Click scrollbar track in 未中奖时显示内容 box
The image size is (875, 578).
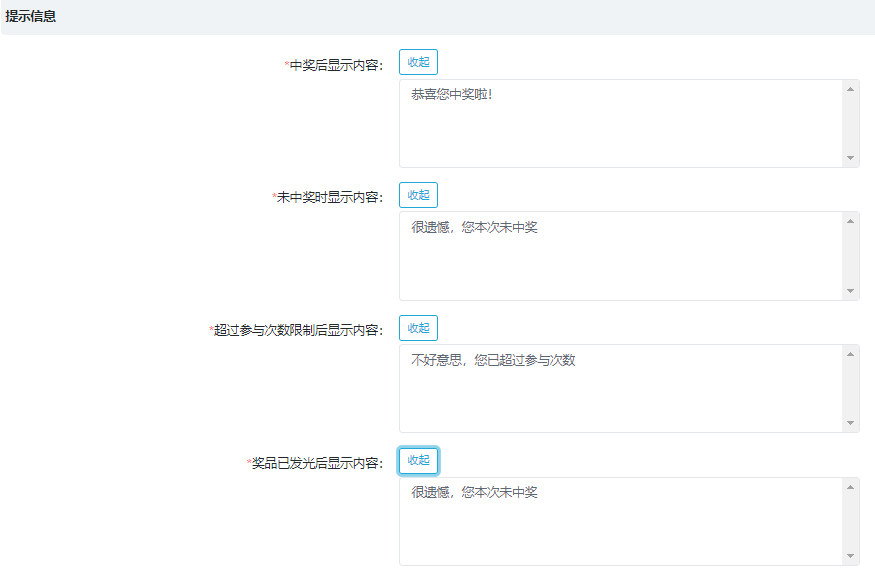point(850,256)
